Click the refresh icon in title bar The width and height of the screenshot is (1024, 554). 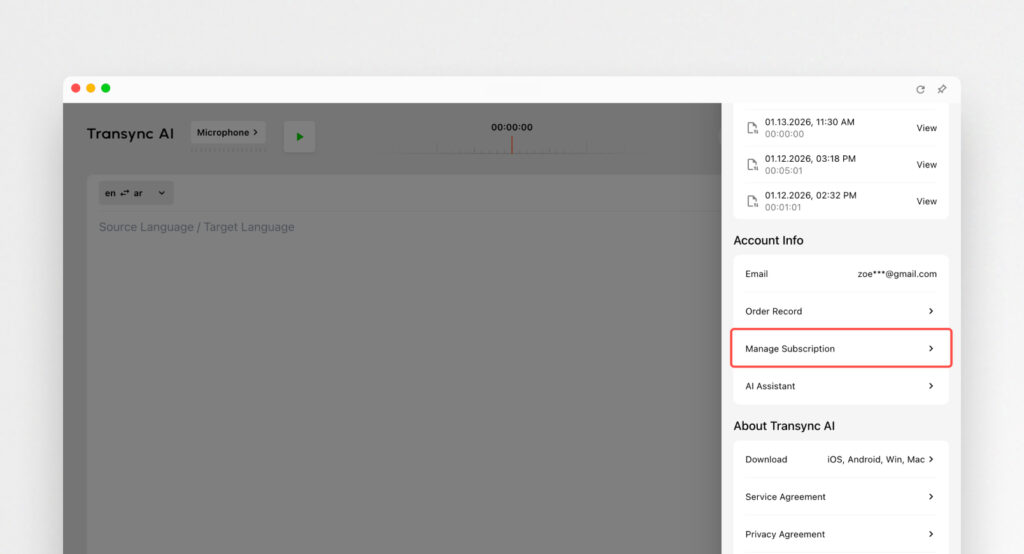920,89
